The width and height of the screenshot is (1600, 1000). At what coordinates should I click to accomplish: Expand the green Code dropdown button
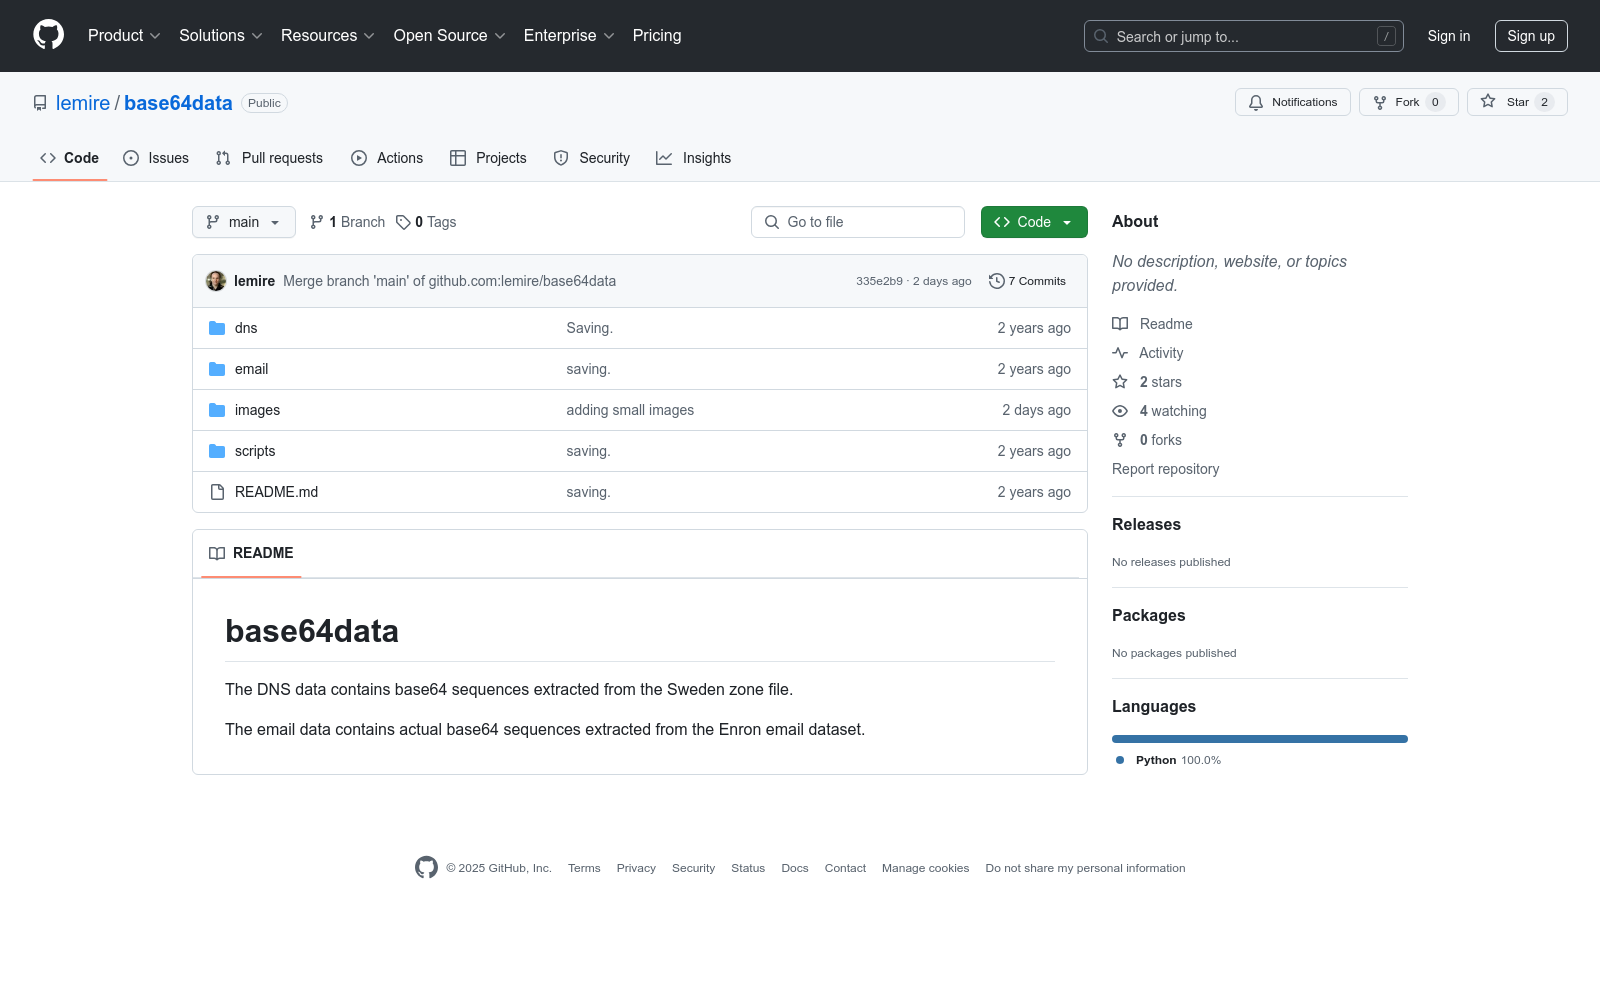1034,222
